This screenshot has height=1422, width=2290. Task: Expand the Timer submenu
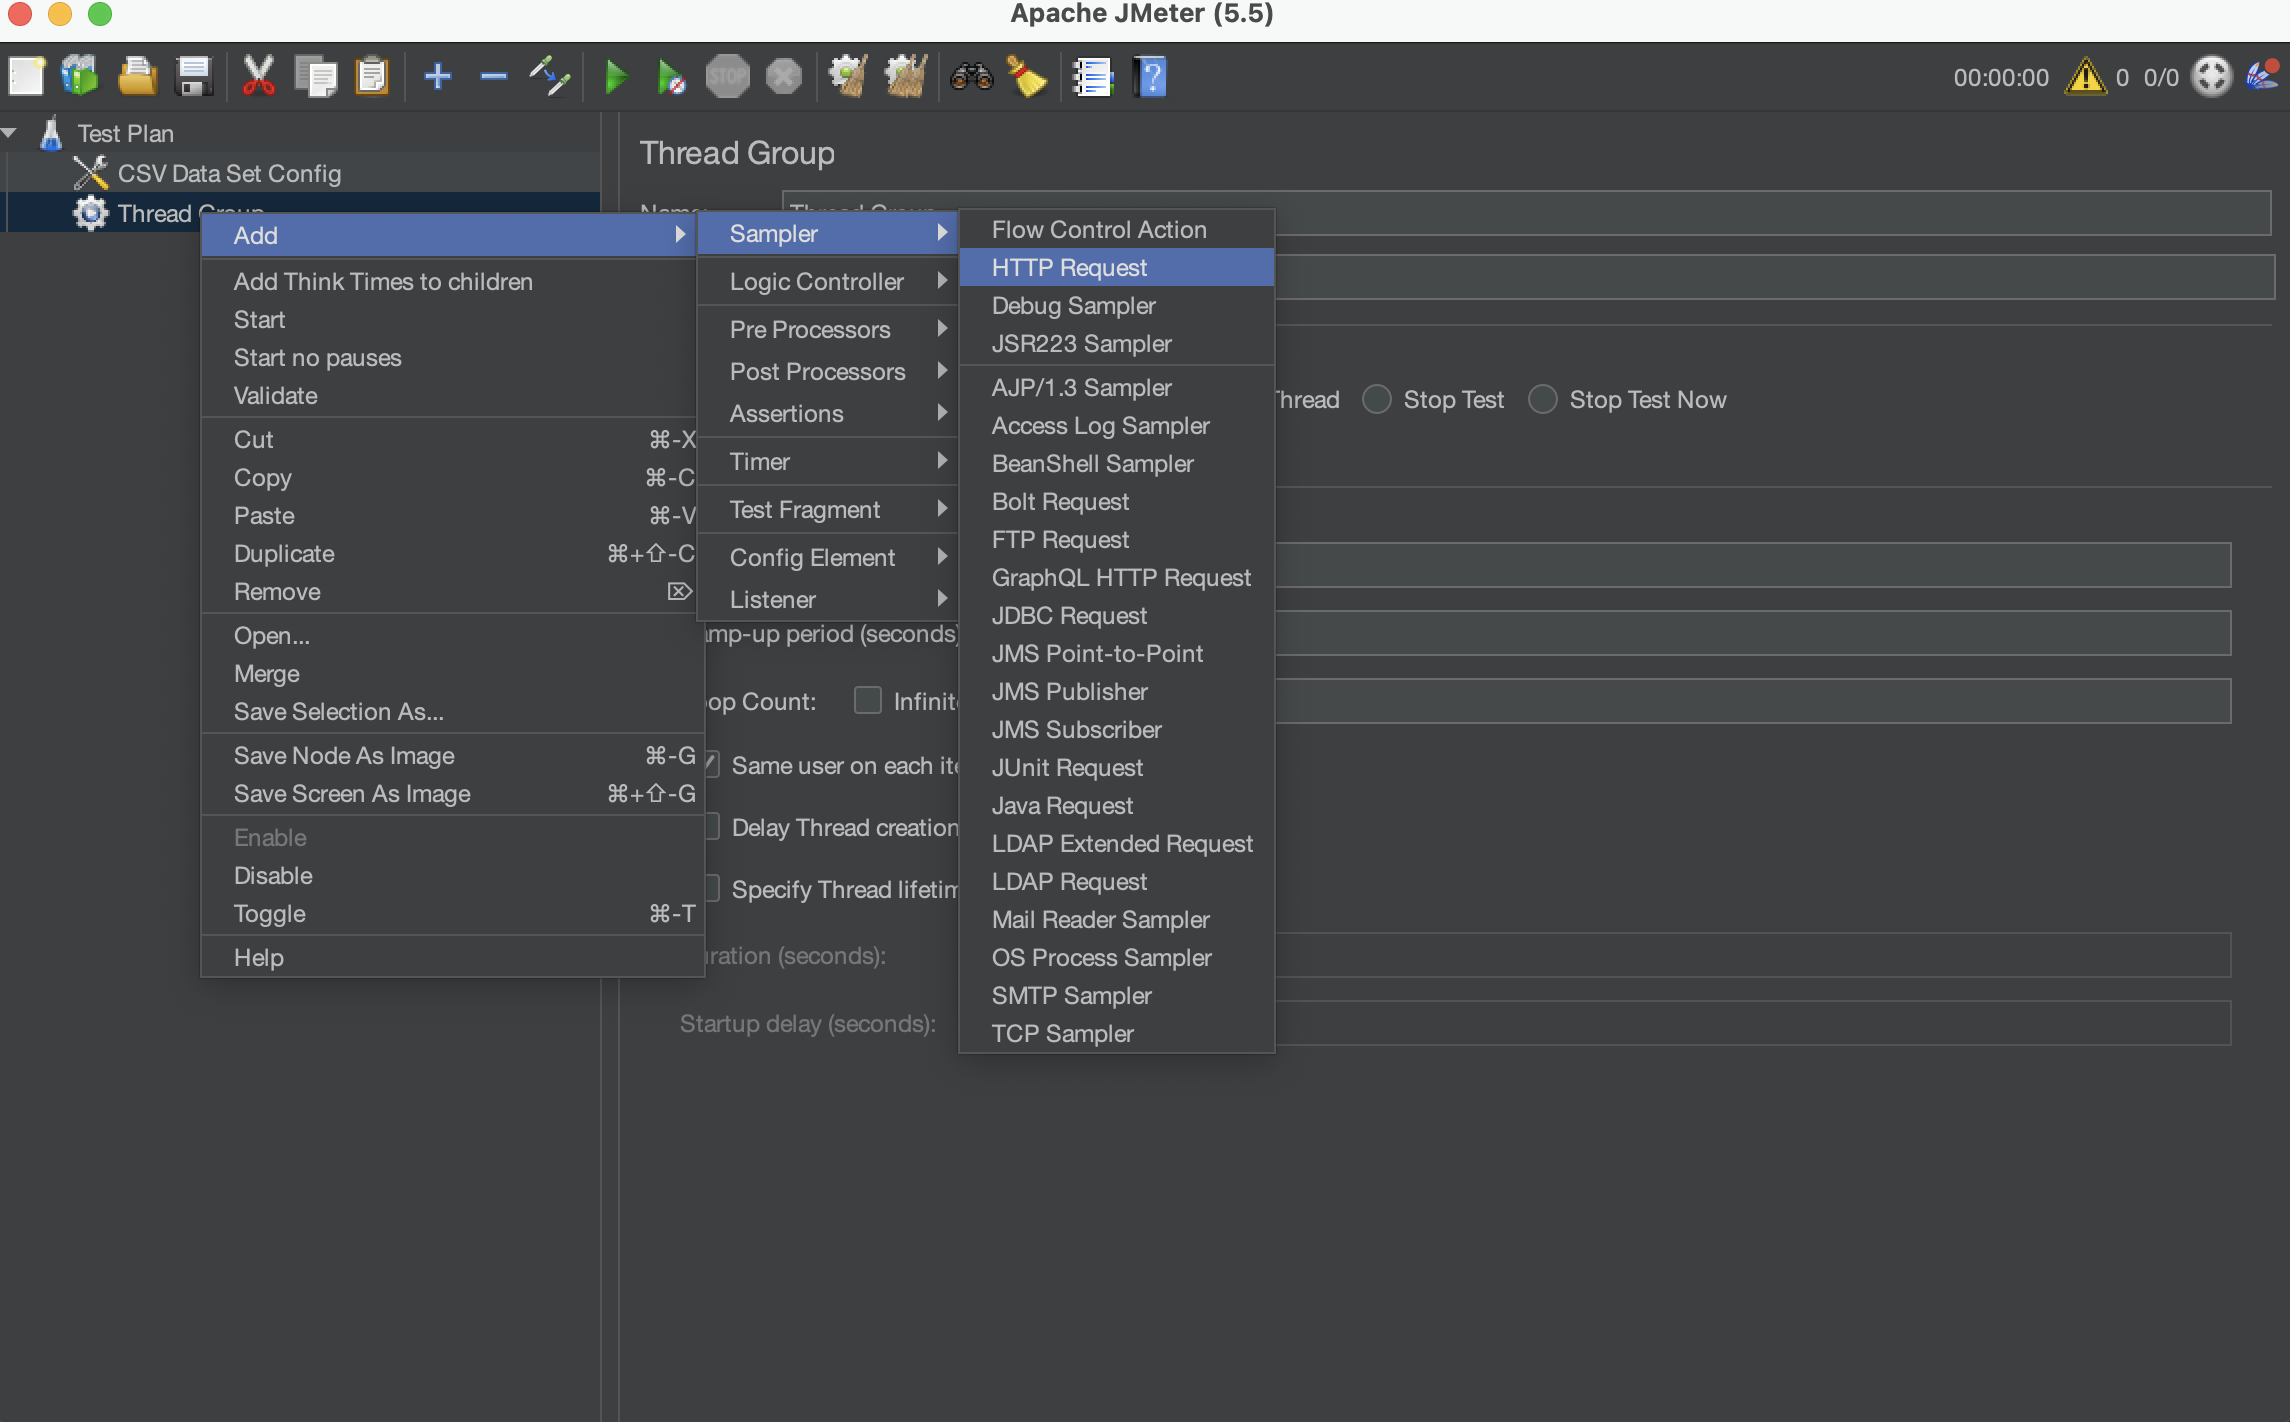(x=828, y=461)
